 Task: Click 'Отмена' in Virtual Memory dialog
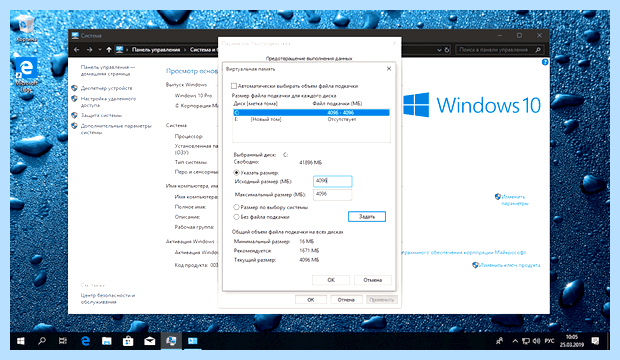[372, 280]
